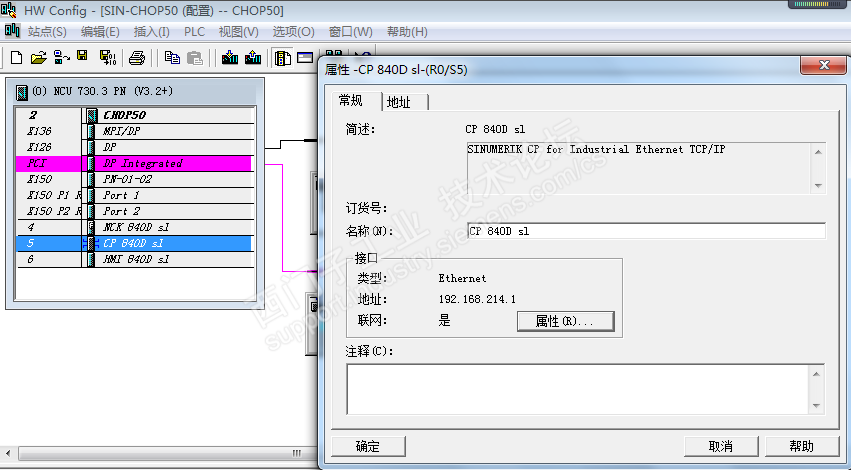Select the CHOP50 row in slot 2
This screenshot has width=851, height=470.
coord(135,115)
